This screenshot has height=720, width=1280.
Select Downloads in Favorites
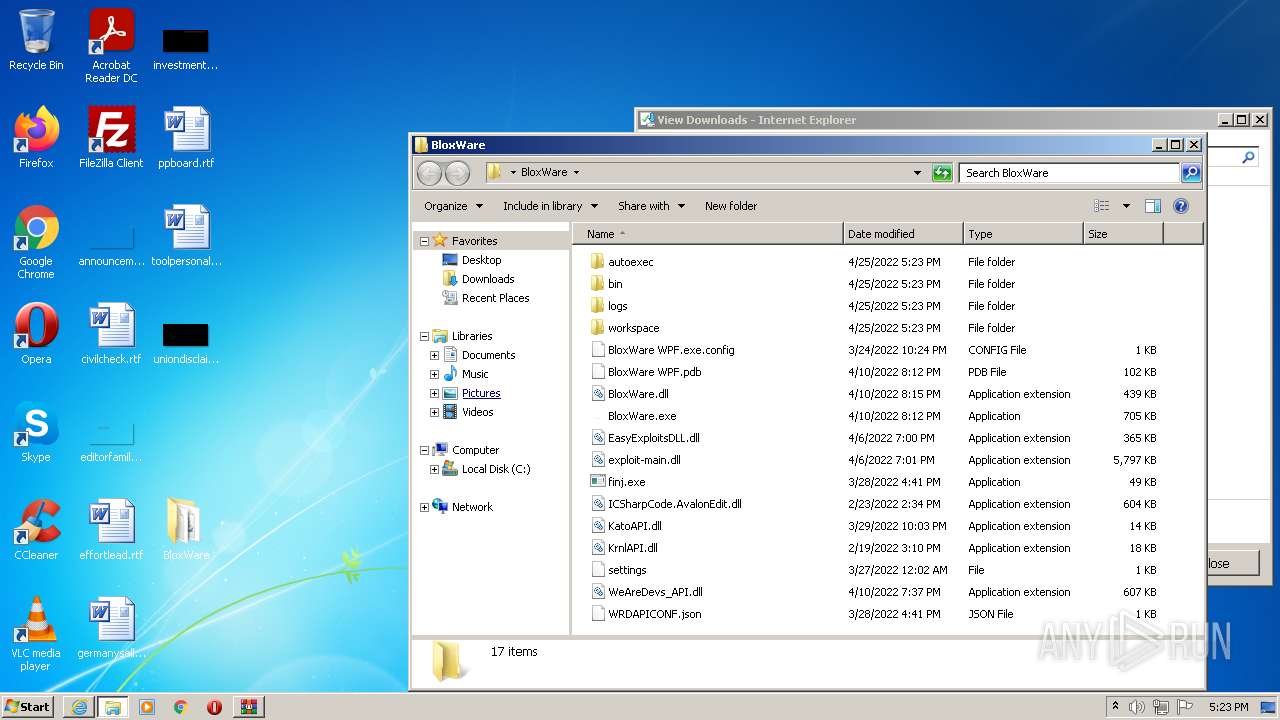[x=488, y=279]
